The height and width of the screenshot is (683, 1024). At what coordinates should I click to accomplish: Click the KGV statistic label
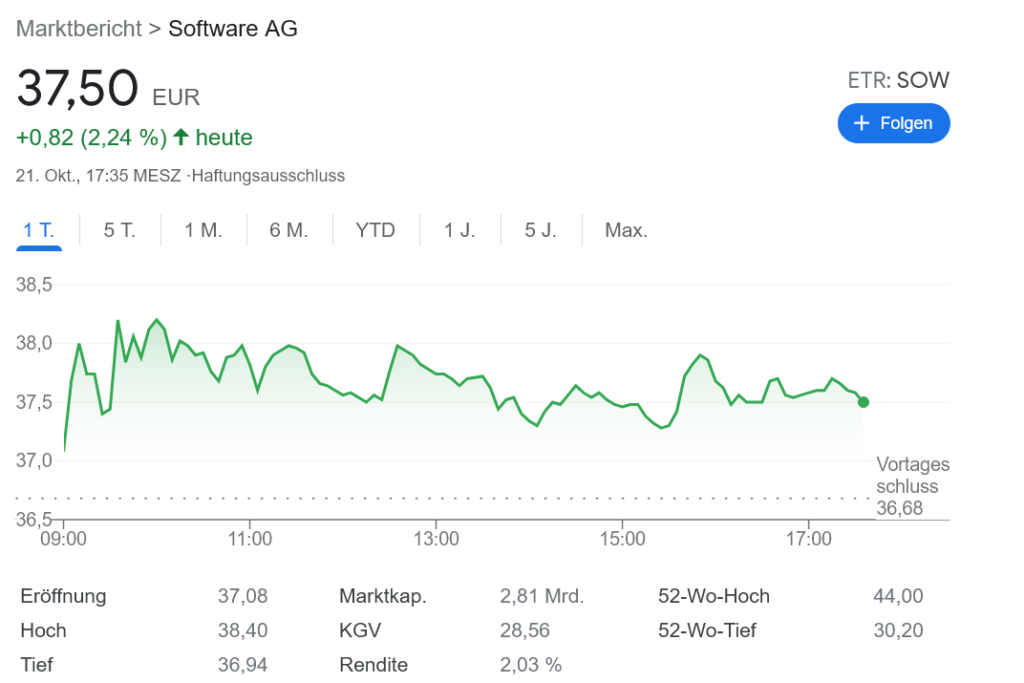[360, 631]
